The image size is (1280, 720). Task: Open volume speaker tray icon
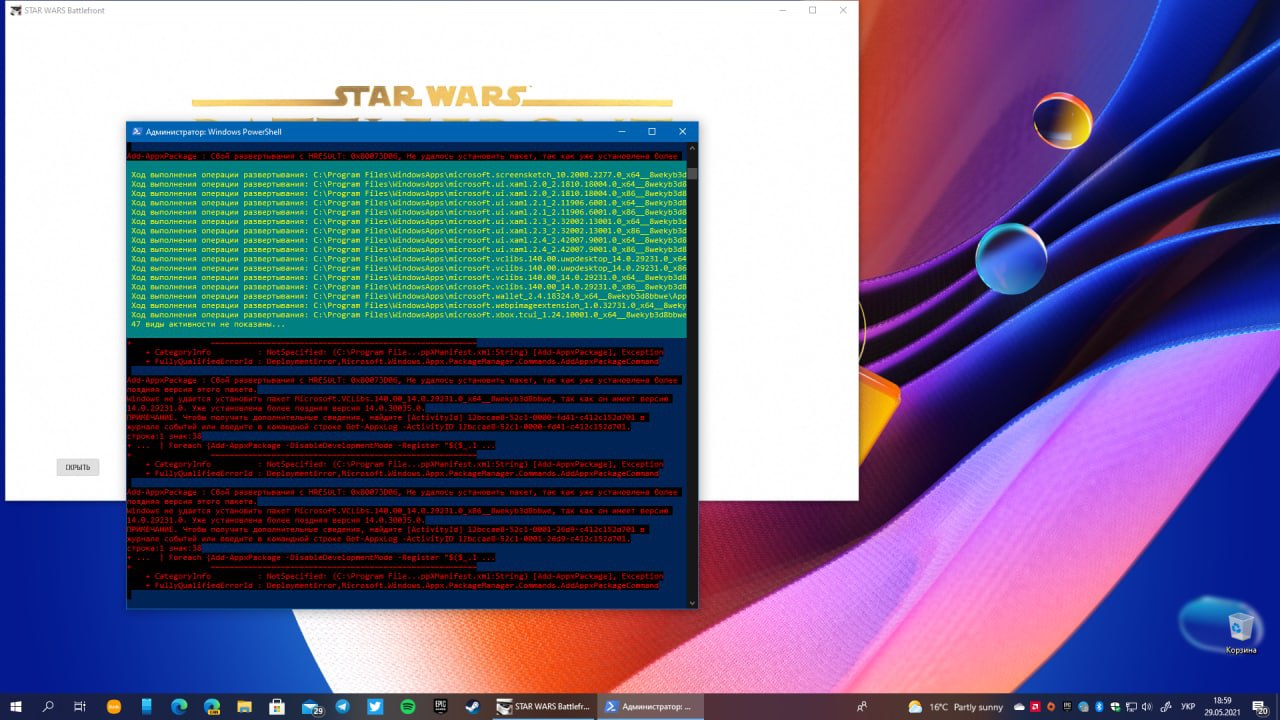pyautogui.click(x=1147, y=706)
